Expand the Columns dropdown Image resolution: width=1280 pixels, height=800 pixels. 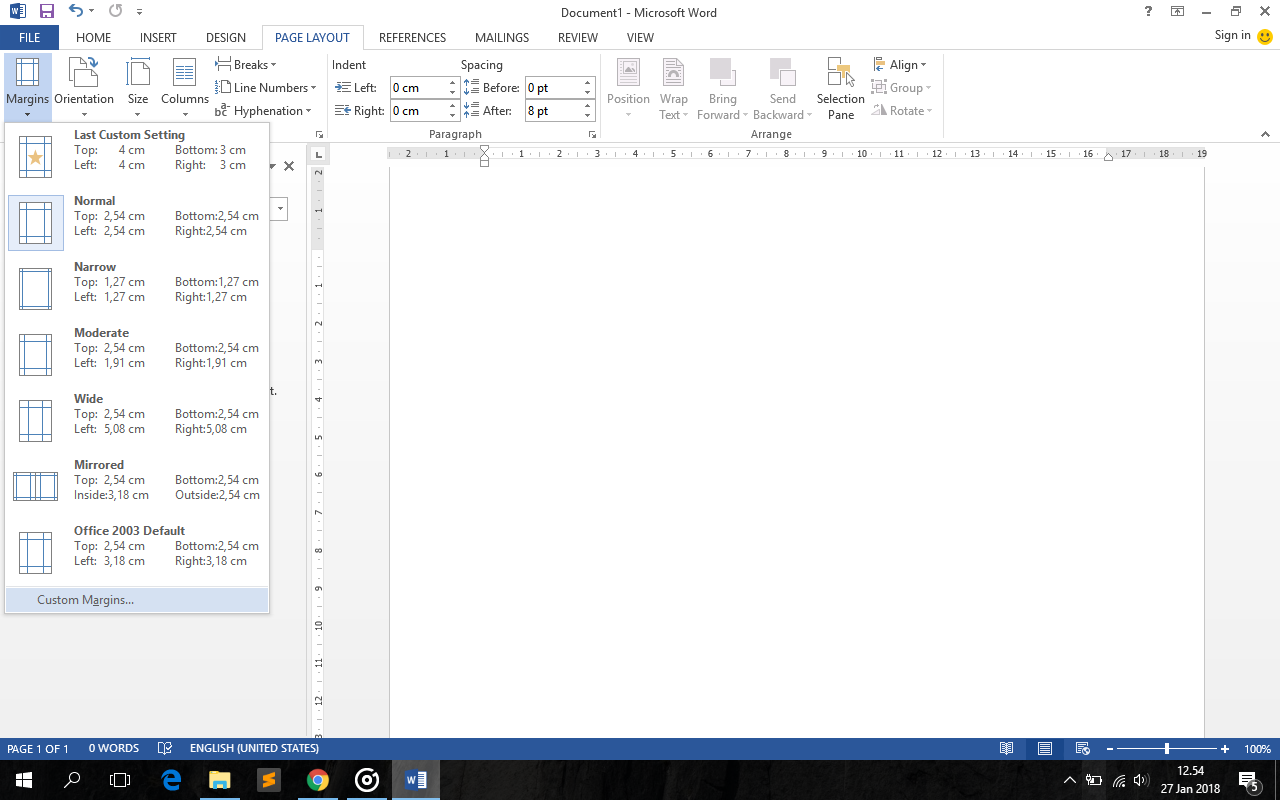185,87
